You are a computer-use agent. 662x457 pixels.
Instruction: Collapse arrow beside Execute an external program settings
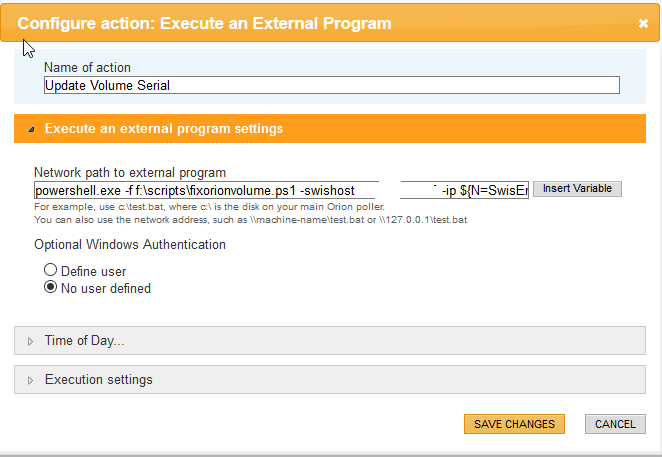[x=30, y=129]
